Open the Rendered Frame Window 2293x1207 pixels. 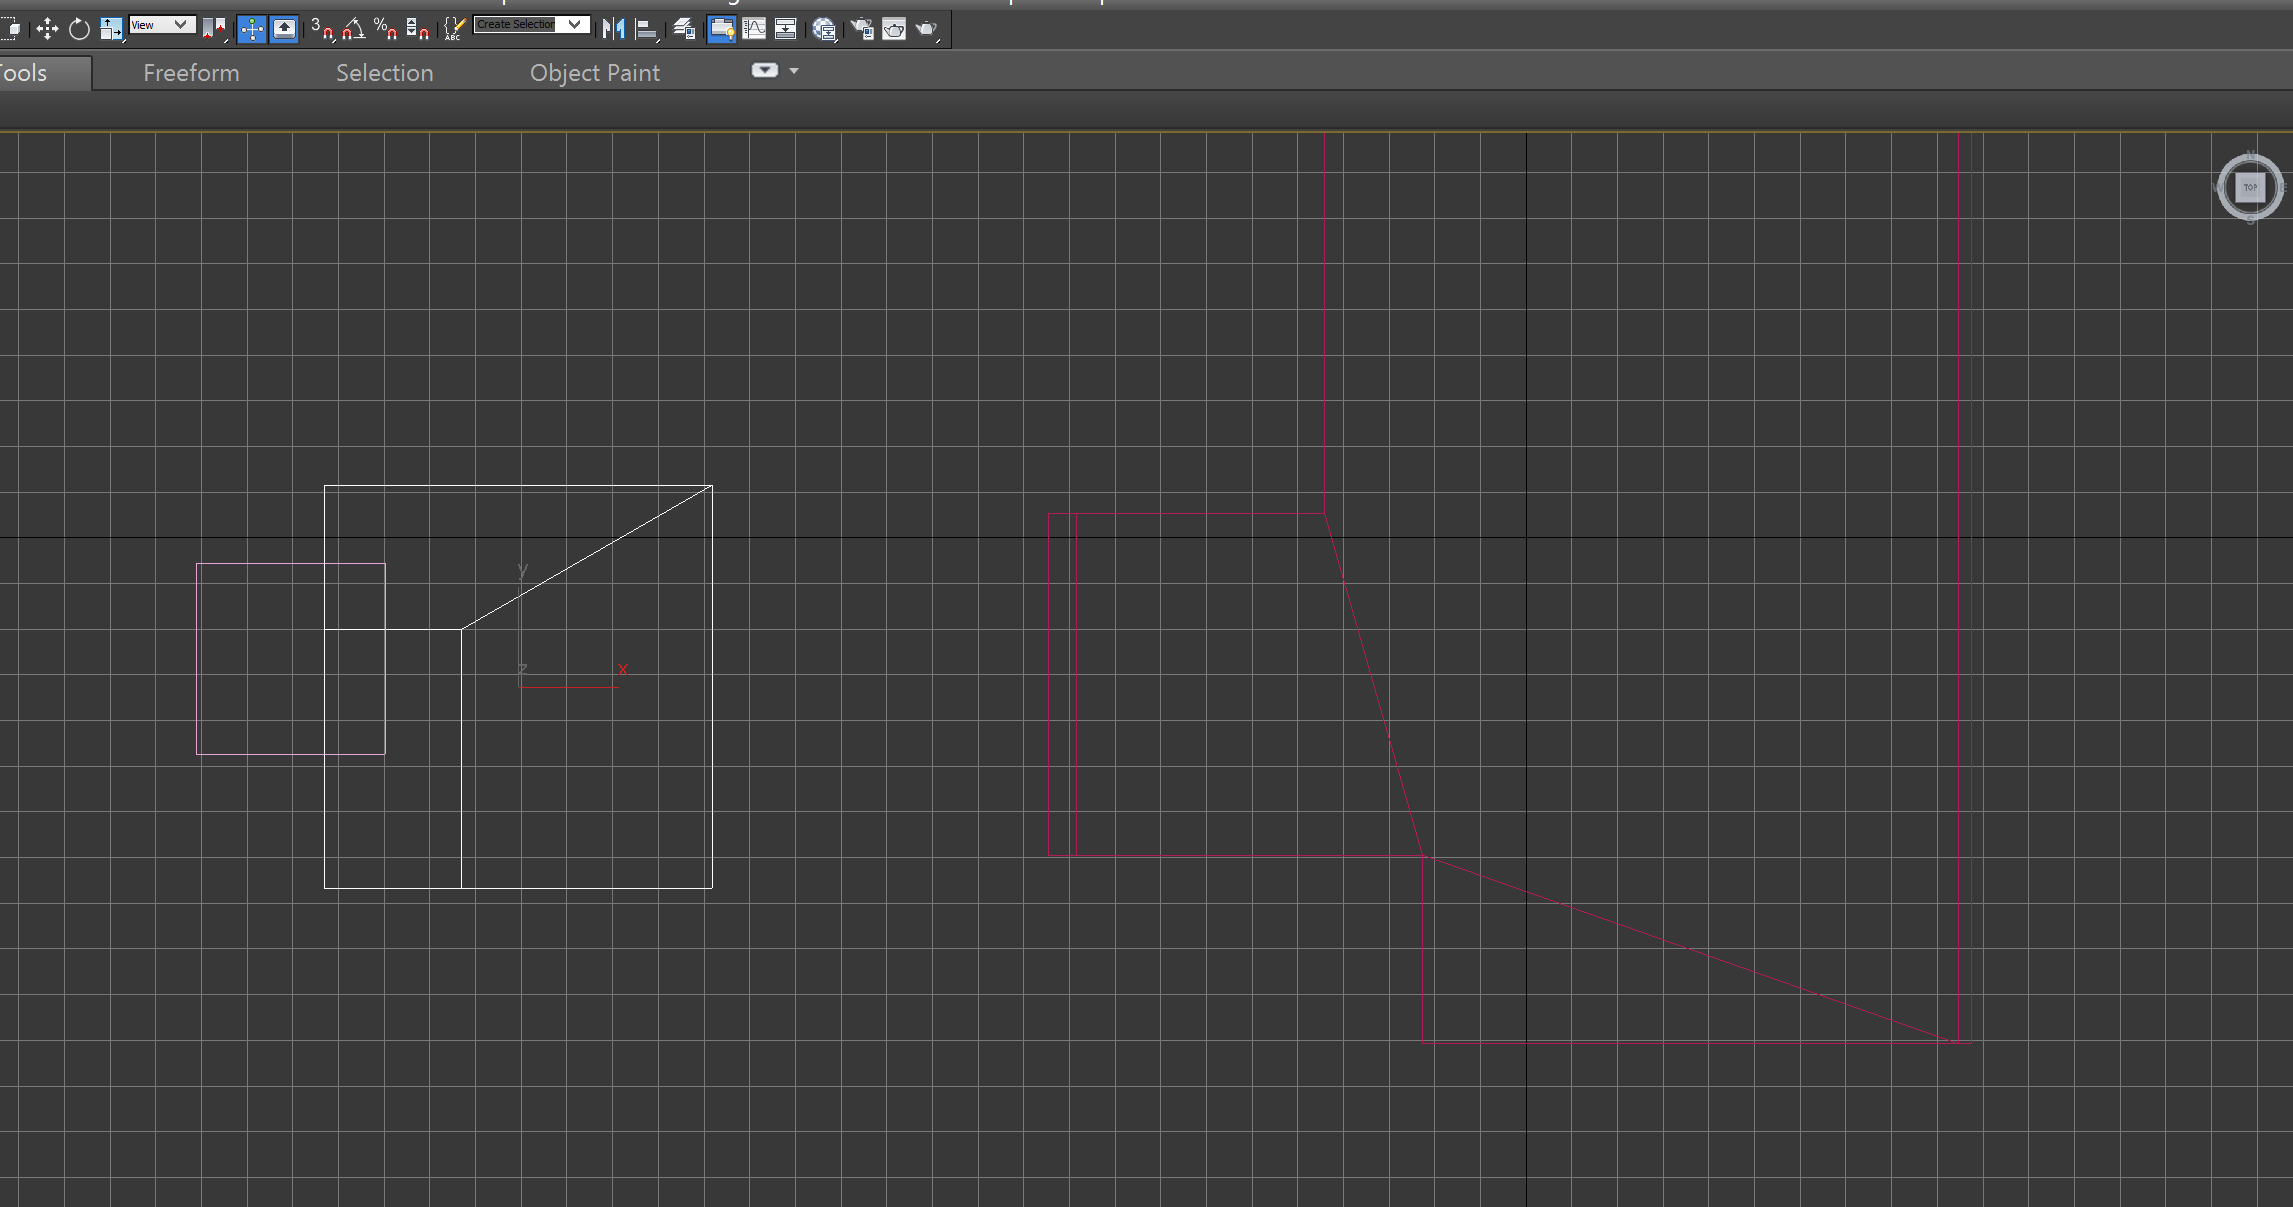[894, 29]
